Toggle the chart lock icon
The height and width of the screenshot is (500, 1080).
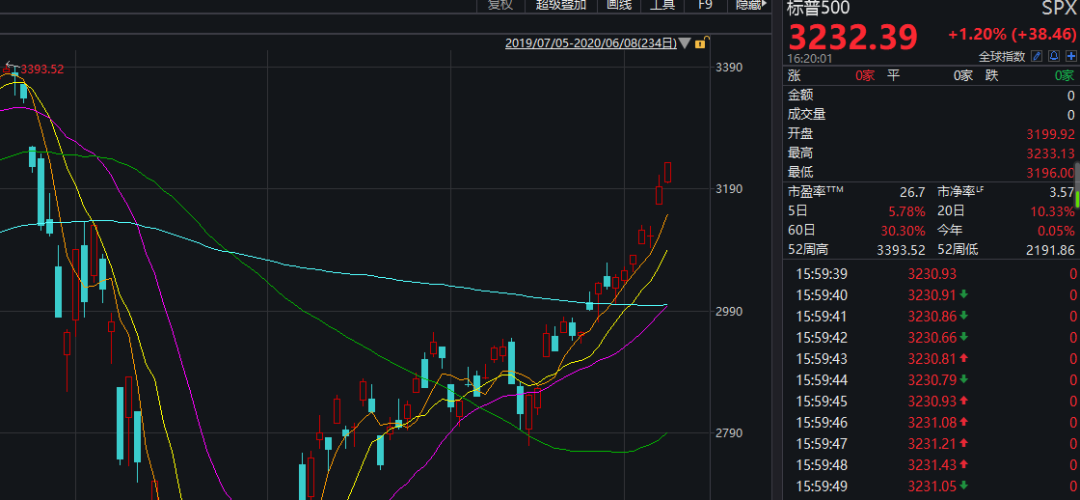coord(700,43)
